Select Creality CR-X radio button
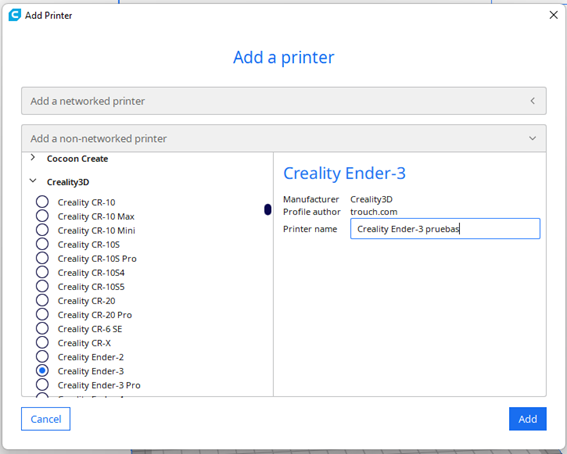The image size is (567, 454). pyautogui.click(x=42, y=342)
